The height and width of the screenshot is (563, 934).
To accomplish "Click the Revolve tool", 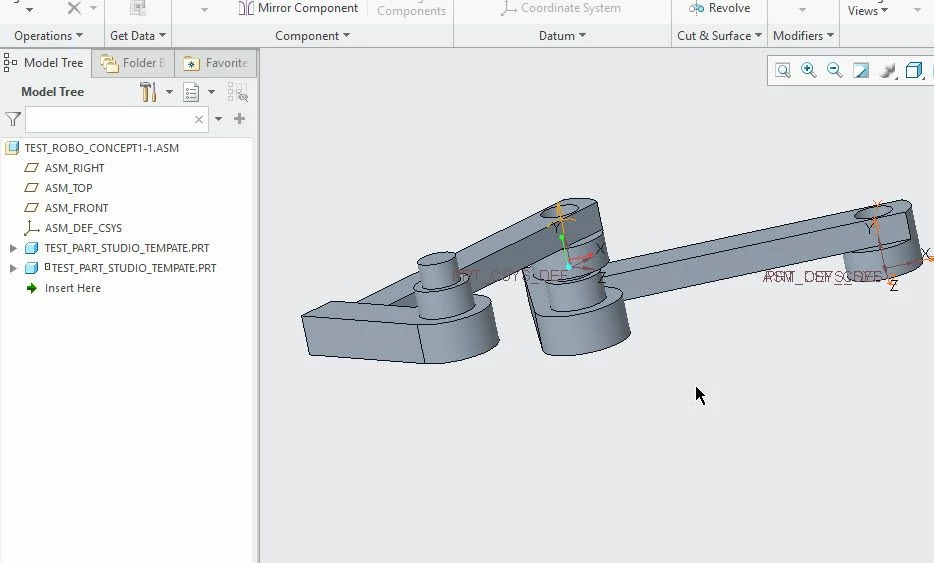I will (x=720, y=8).
